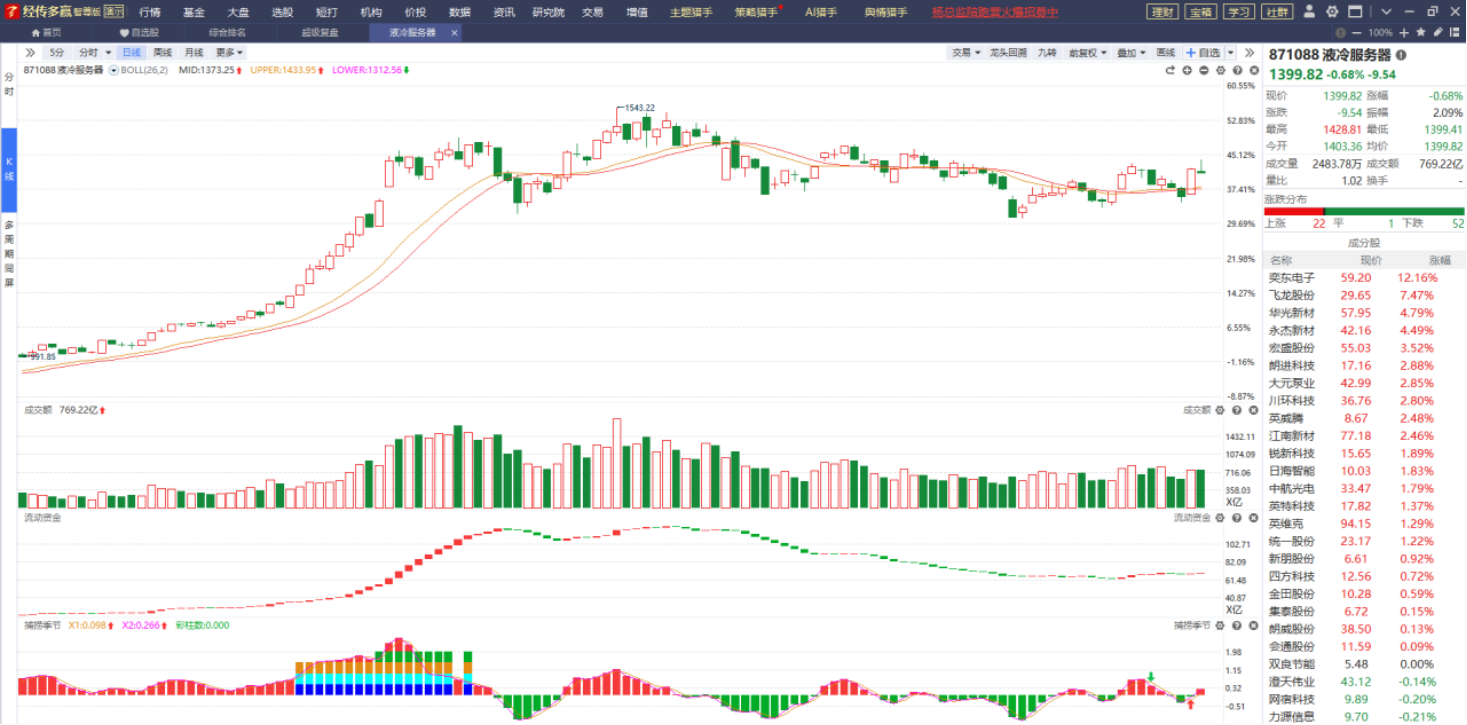The width and height of the screenshot is (1467, 725).
Task: Expand the 更多 periods dropdown
Action: pyautogui.click(x=229, y=52)
